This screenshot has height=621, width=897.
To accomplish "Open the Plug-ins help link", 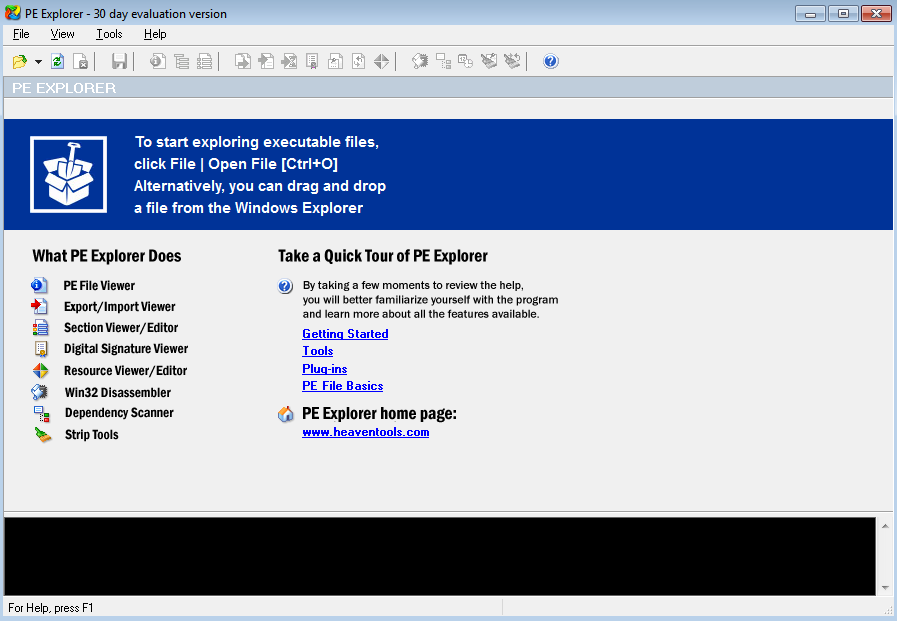I will coord(324,369).
